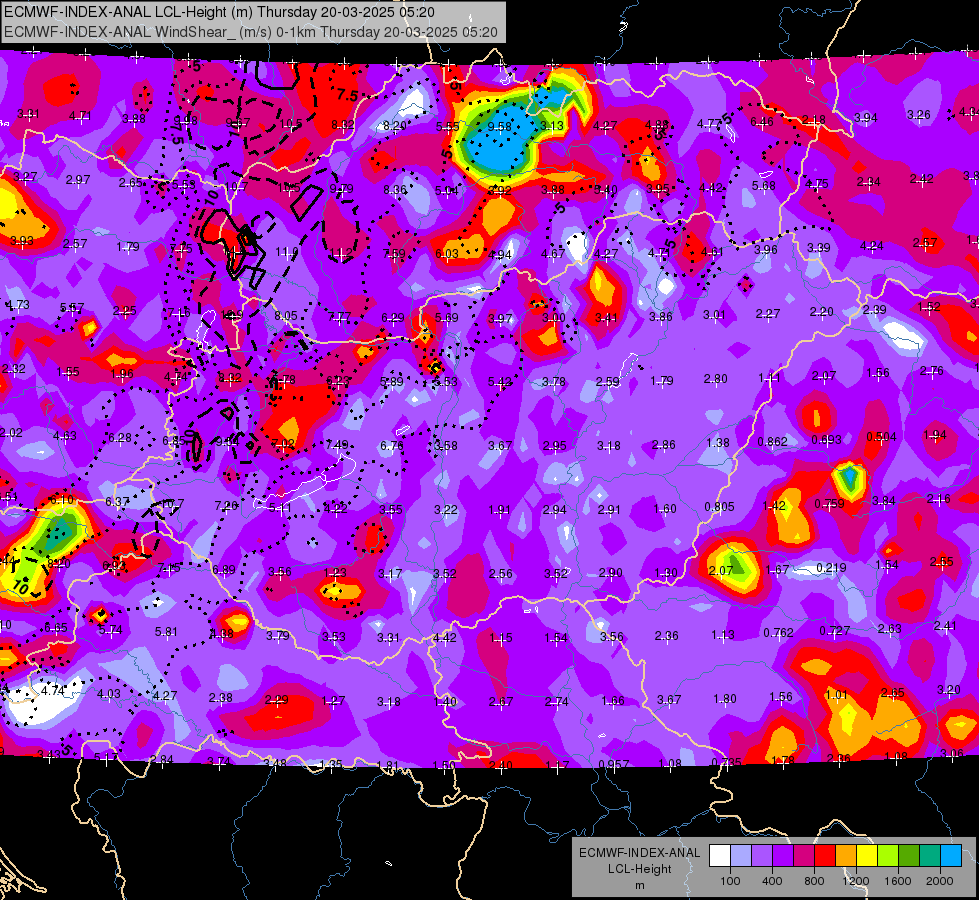This screenshot has width=979, height=900.
Task: Click the magenta-pink legend swatch
Action: coord(804,856)
